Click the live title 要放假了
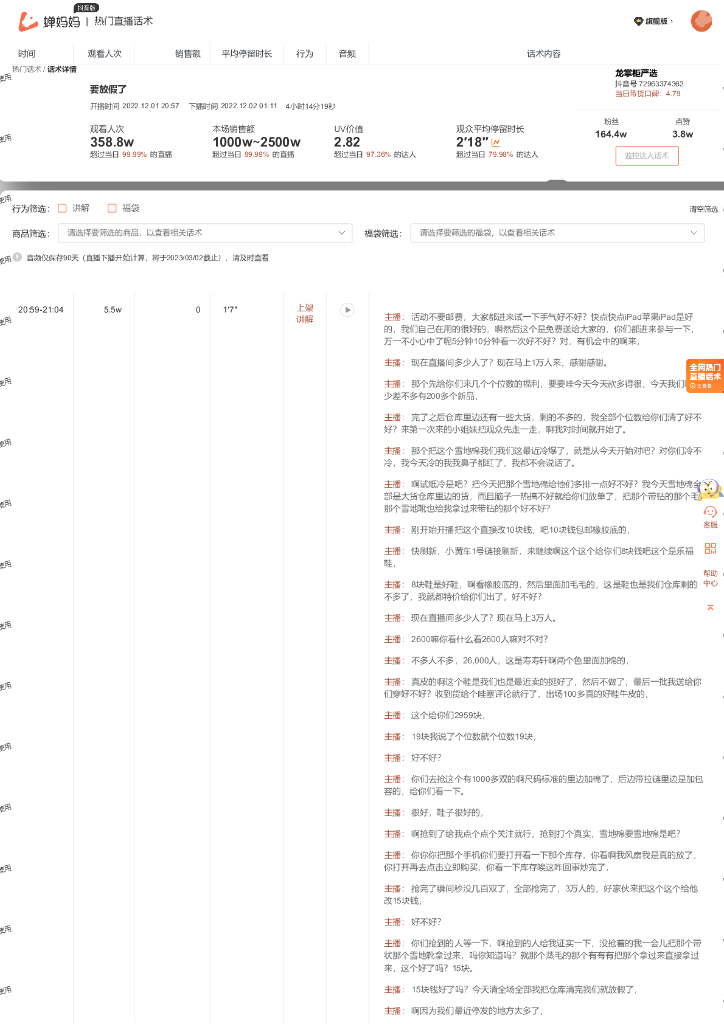The image size is (724, 1024). point(108,89)
